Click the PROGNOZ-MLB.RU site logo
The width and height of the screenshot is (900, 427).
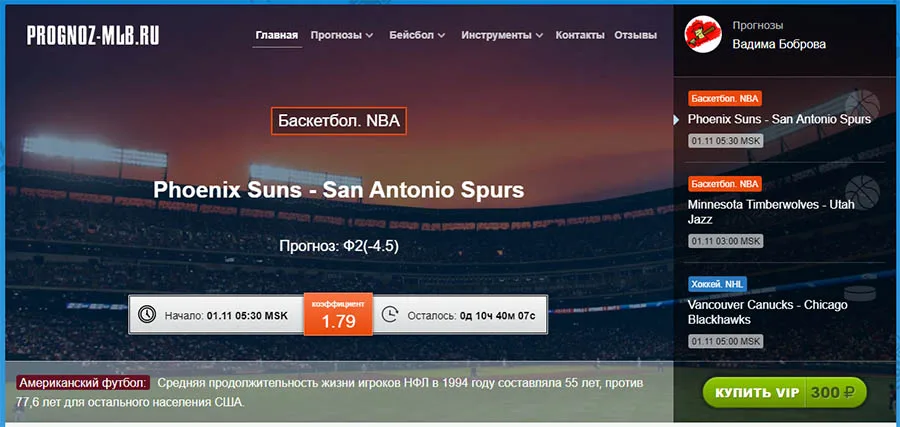click(x=93, y=36)
